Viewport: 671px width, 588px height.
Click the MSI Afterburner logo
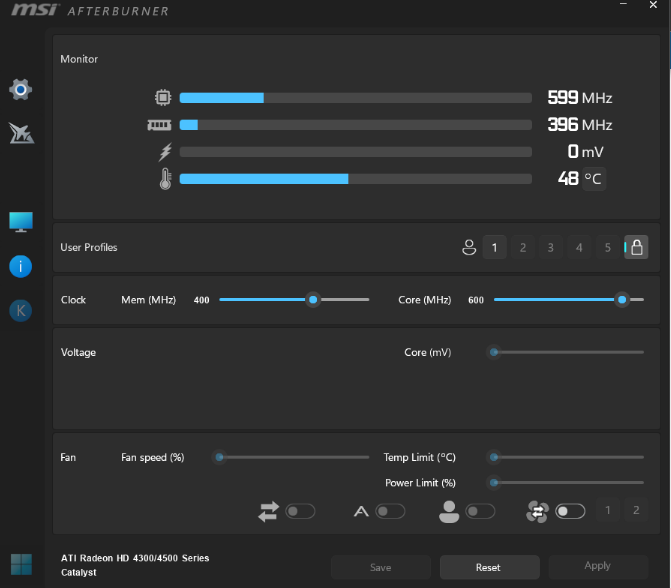coord(90,10)
